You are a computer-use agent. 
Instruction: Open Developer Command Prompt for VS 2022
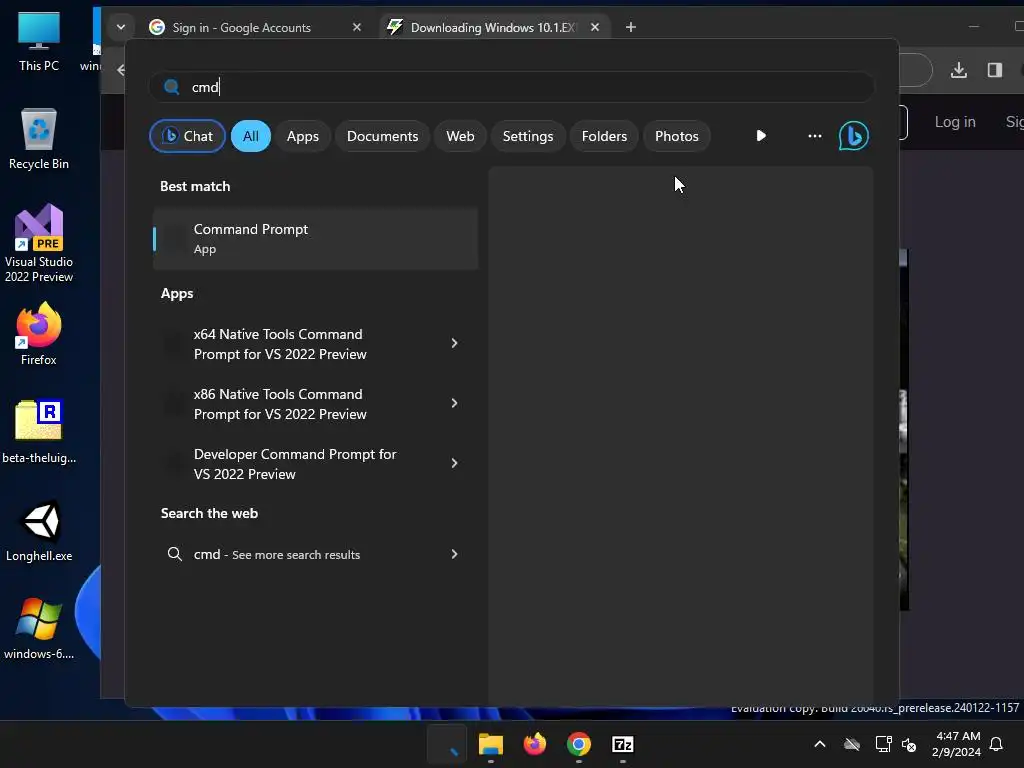click(315, 464)
